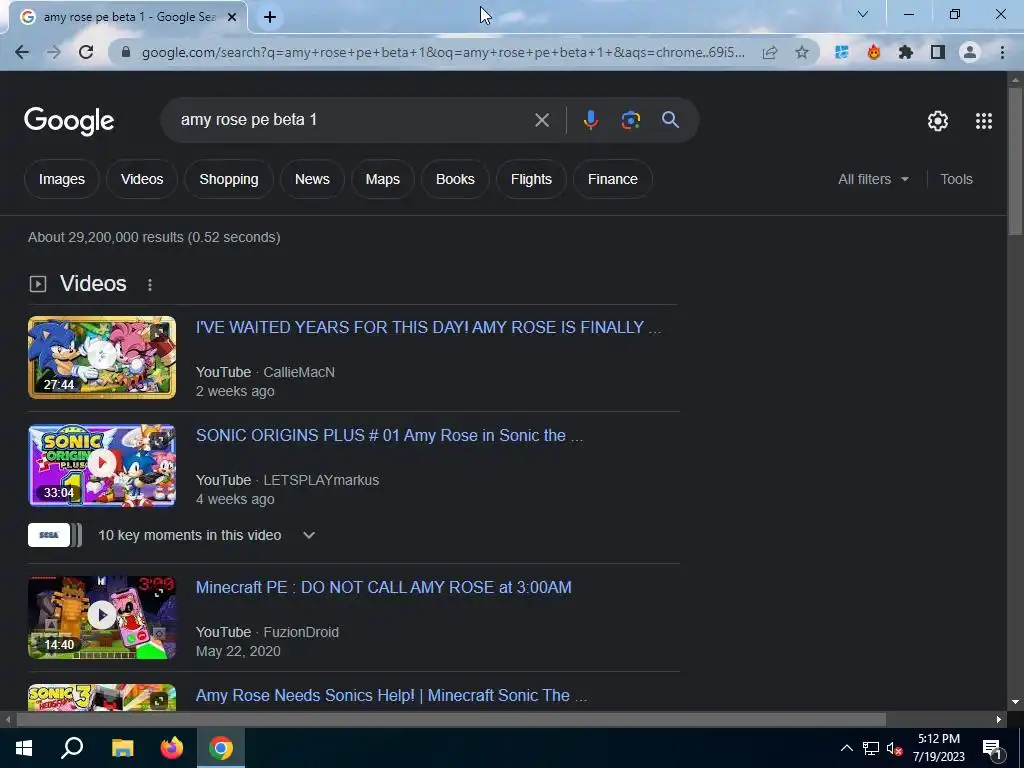Filter results by Shopping
Viewport: 1024px width, 768px height.
click(229, 179)
